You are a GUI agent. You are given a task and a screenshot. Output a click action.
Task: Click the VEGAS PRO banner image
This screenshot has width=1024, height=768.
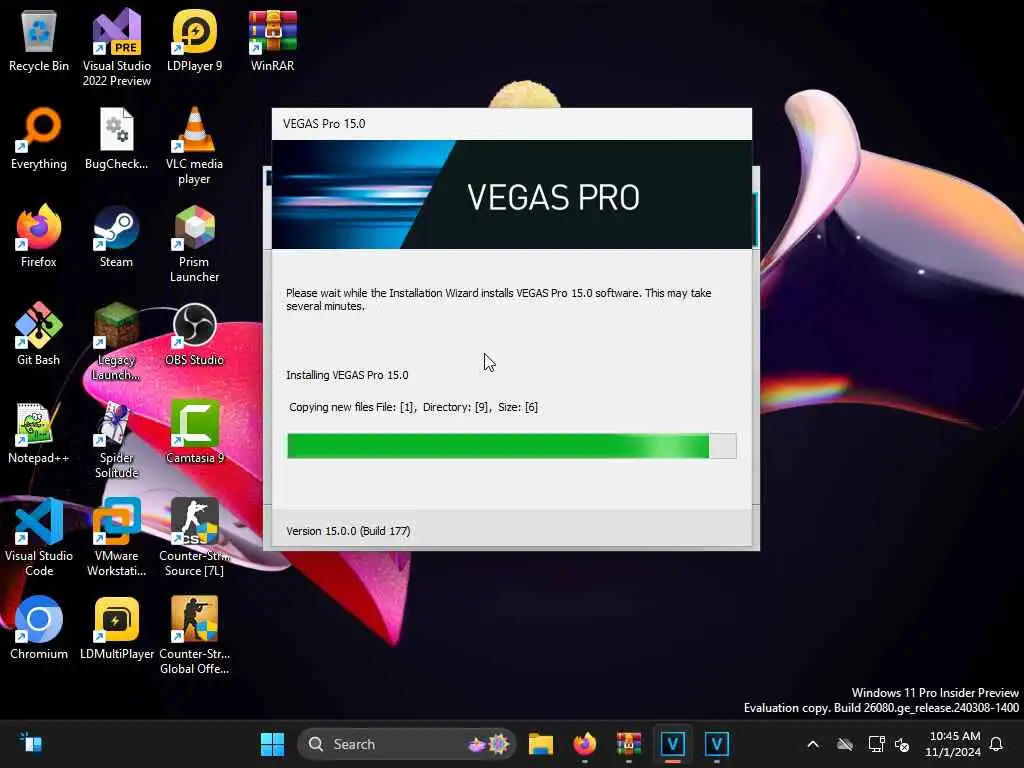[x=511, y=195]
